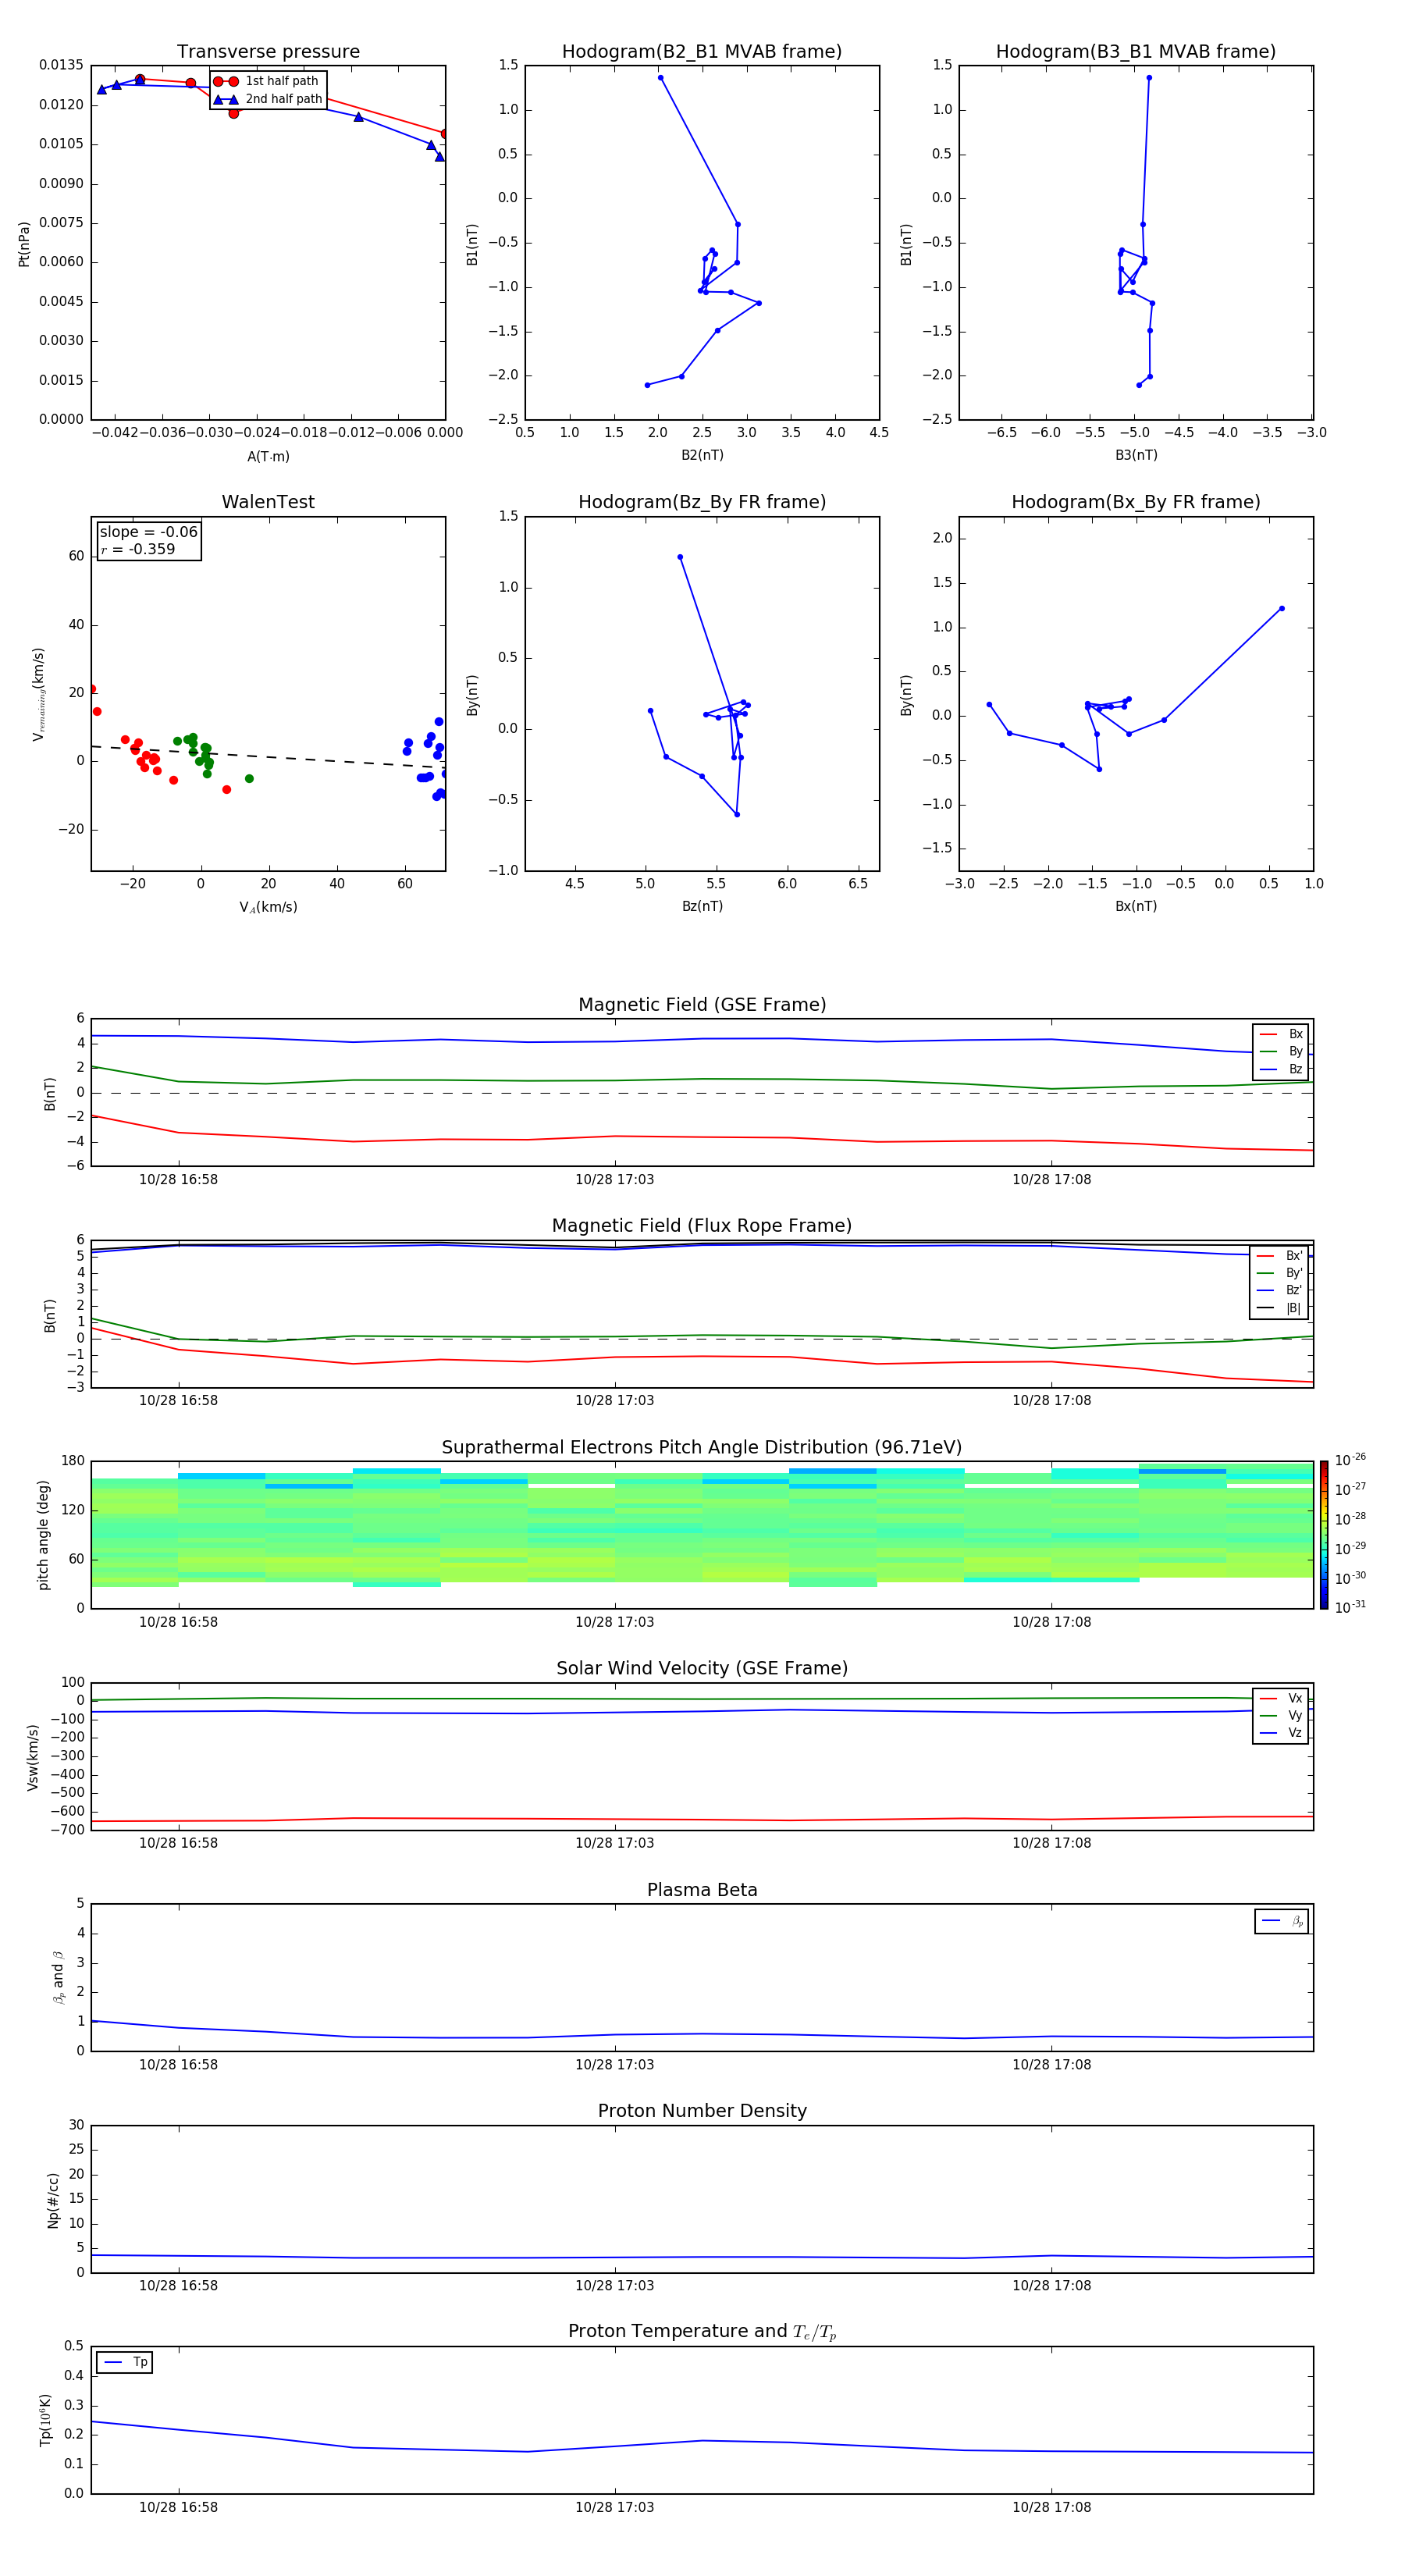Screen dimensions: 1405x2576
Task: Click the '1st half path' legend entry
Action: click(x=268, y=81)
